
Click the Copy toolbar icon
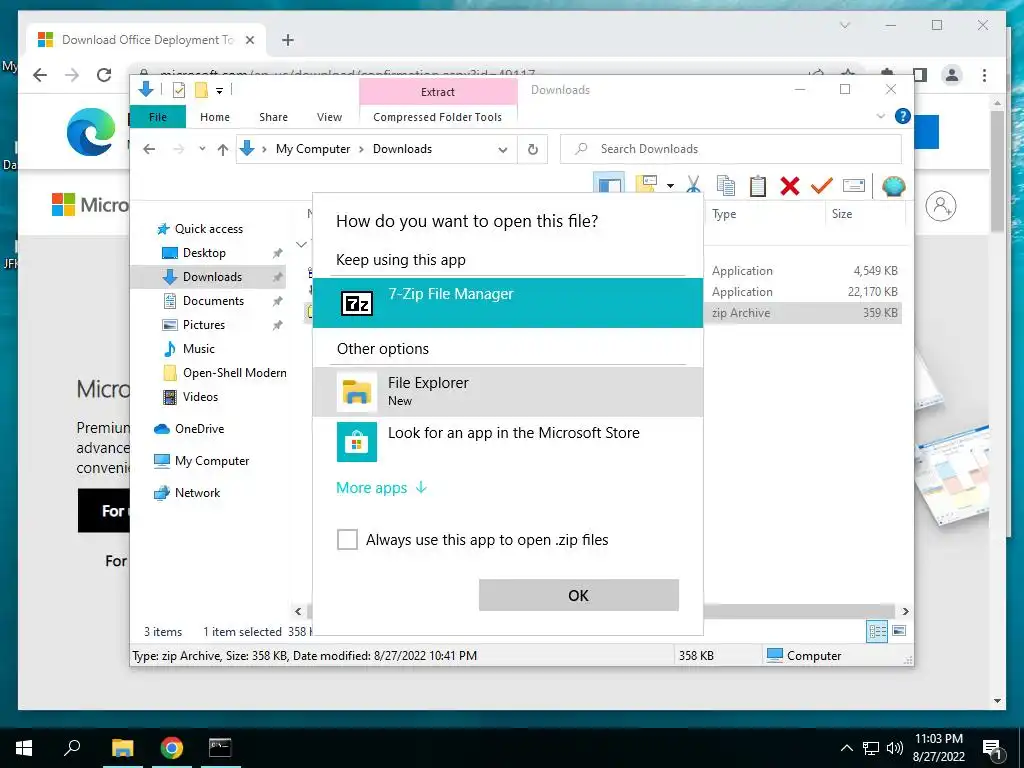pos(726,186)
